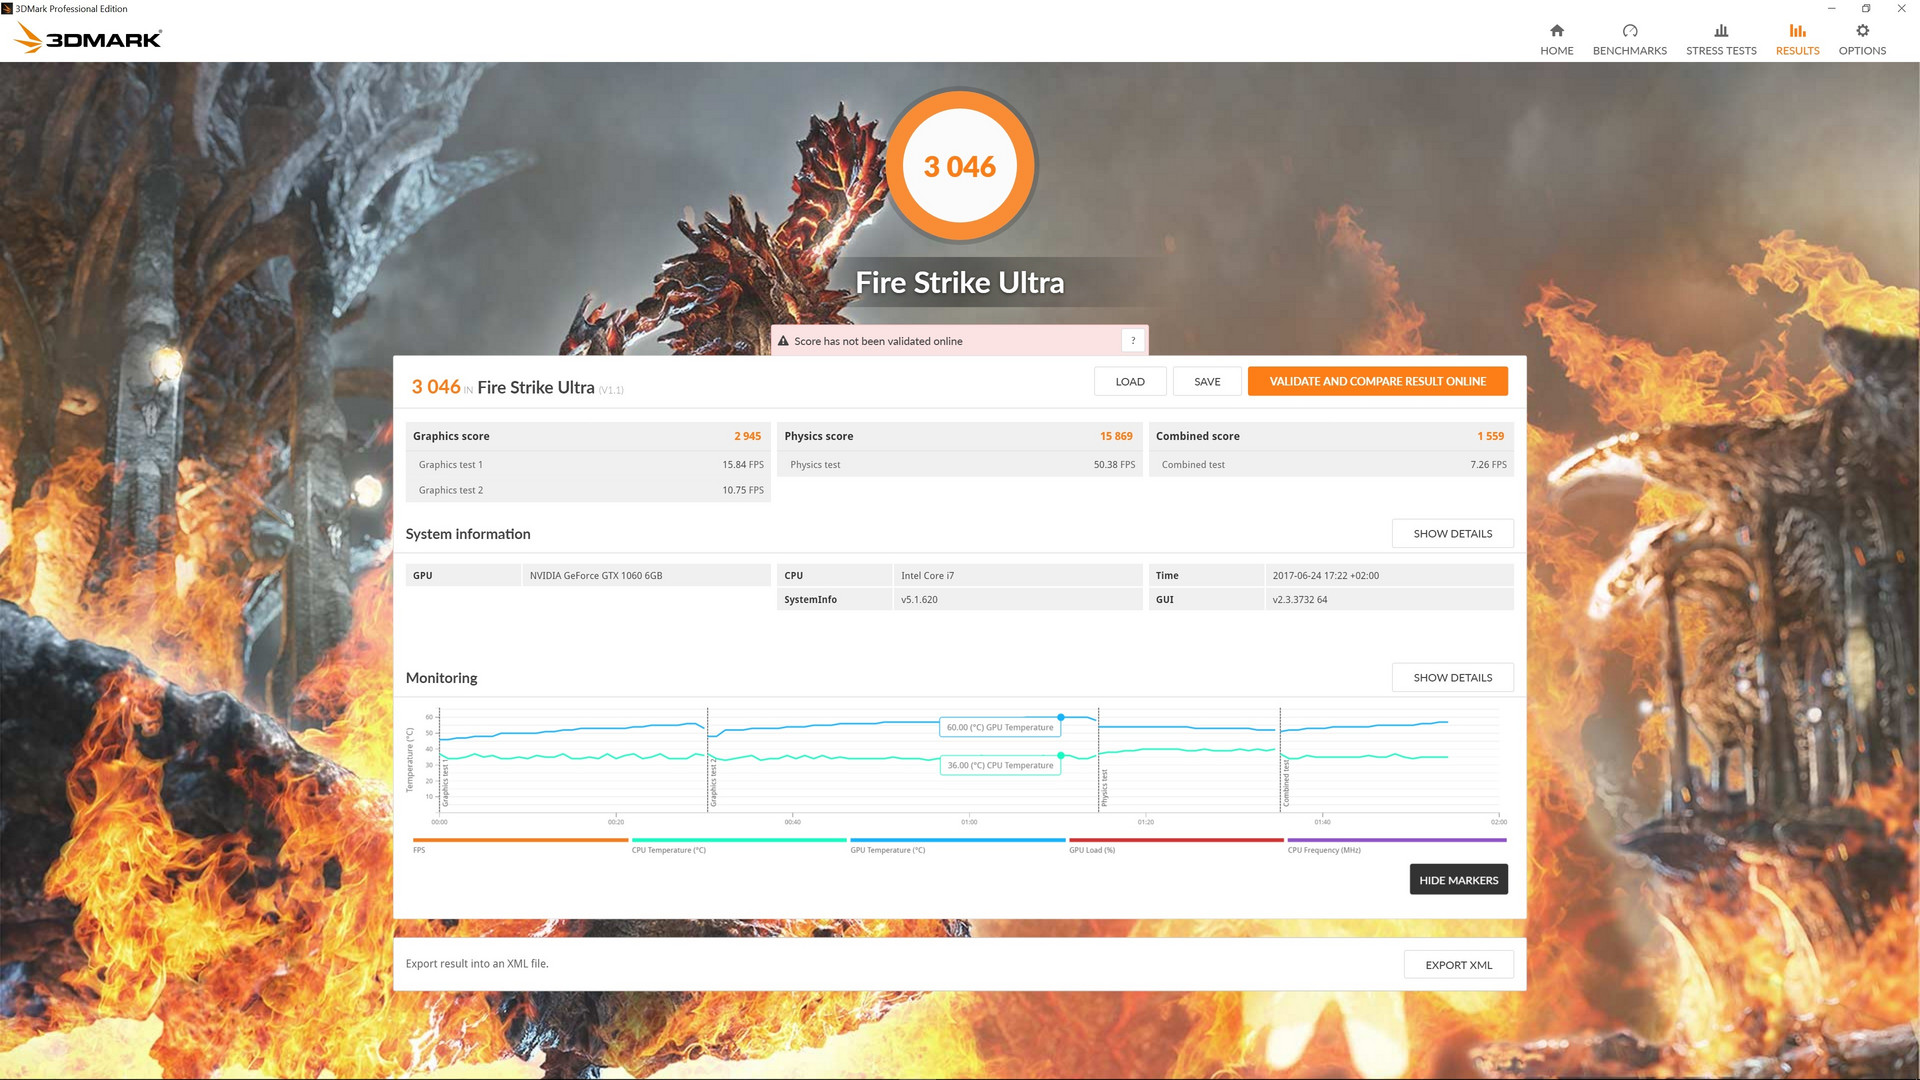Toggle CPU Frequency purple legend bar
Screen dimensions: 1920x1080
tap(1396, 841)
